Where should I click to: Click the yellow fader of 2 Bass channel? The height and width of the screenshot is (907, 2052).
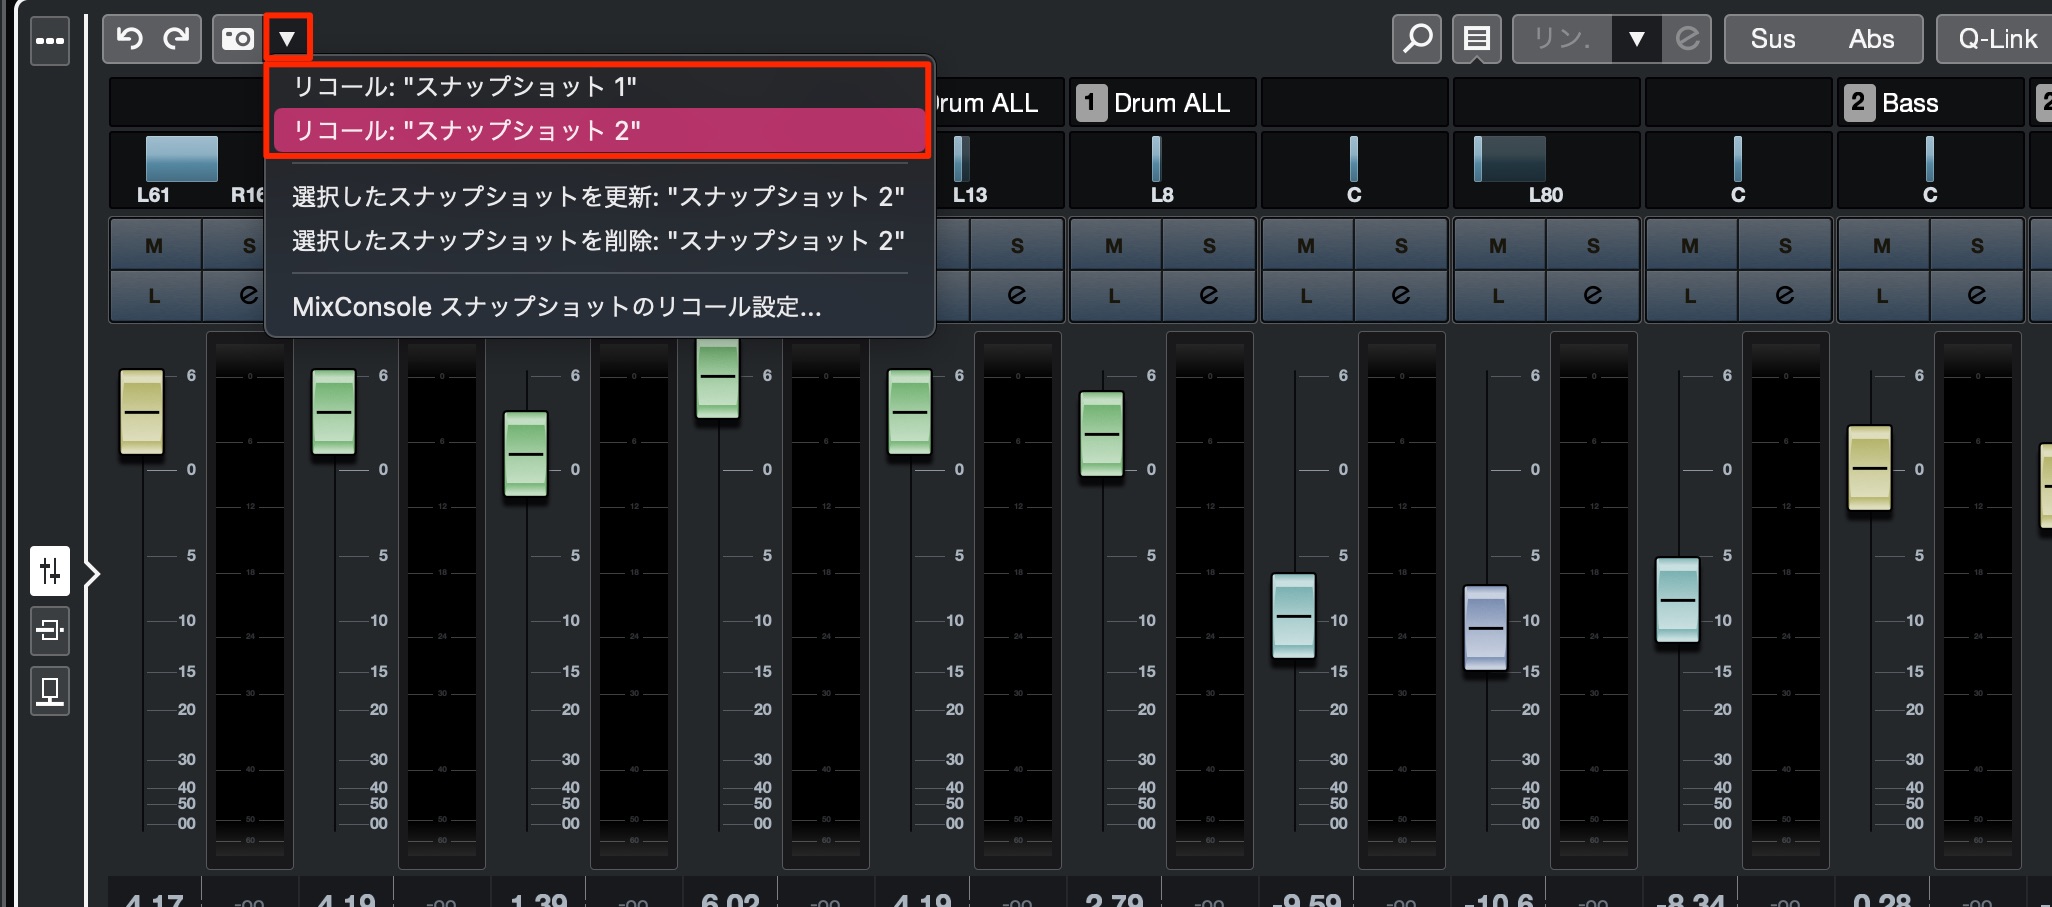pos(1870,468)
